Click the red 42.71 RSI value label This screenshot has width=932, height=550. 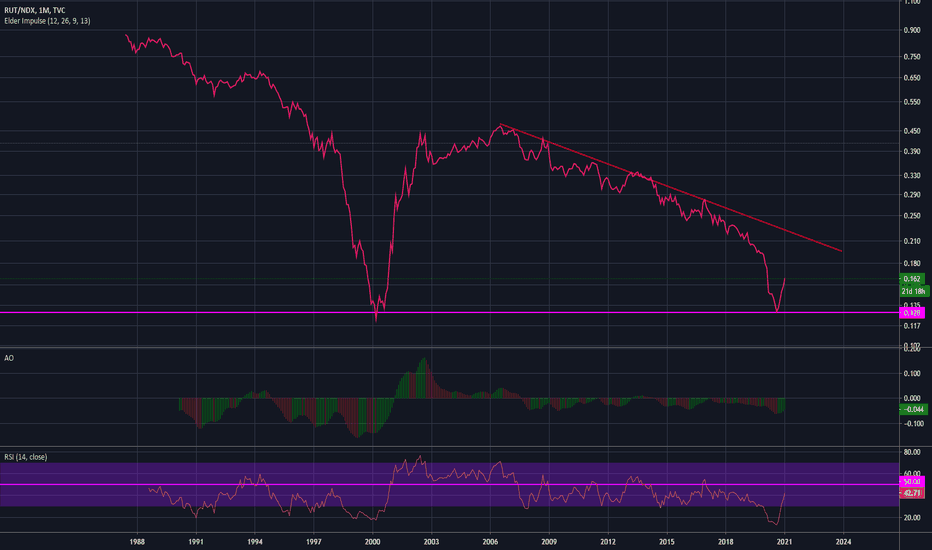coord(912,493)
